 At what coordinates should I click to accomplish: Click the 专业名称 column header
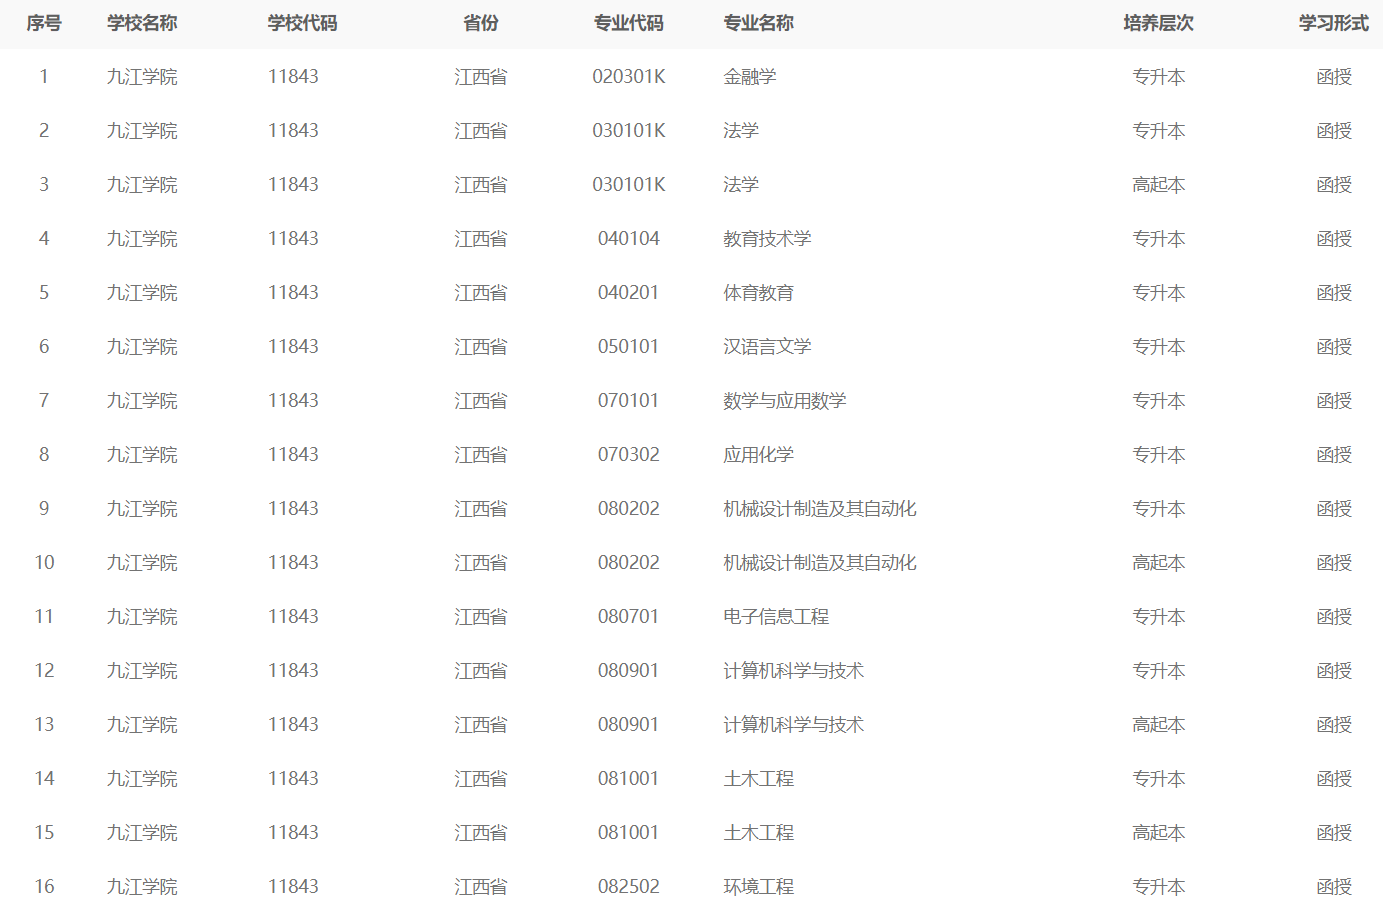tap(759, 23)
